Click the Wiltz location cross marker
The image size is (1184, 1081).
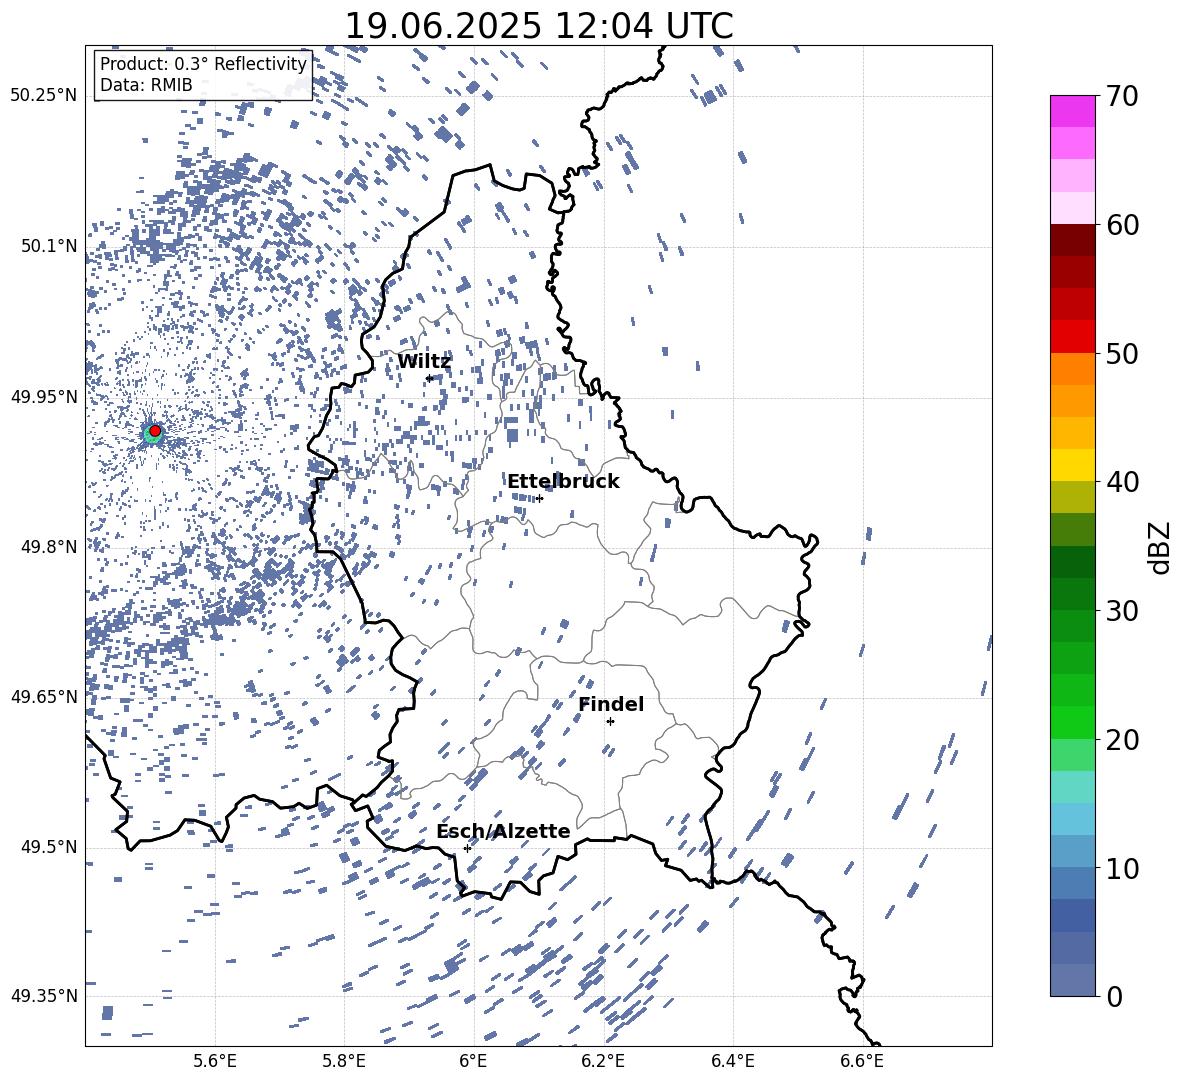point(430,378)
